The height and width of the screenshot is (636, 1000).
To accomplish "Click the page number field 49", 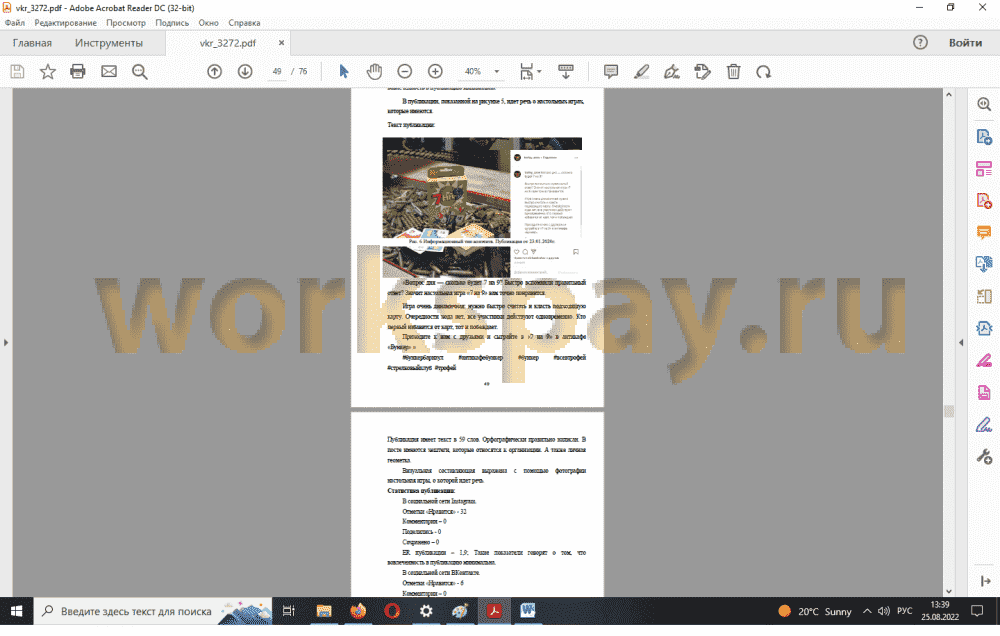I will click(x=277, y=71).
